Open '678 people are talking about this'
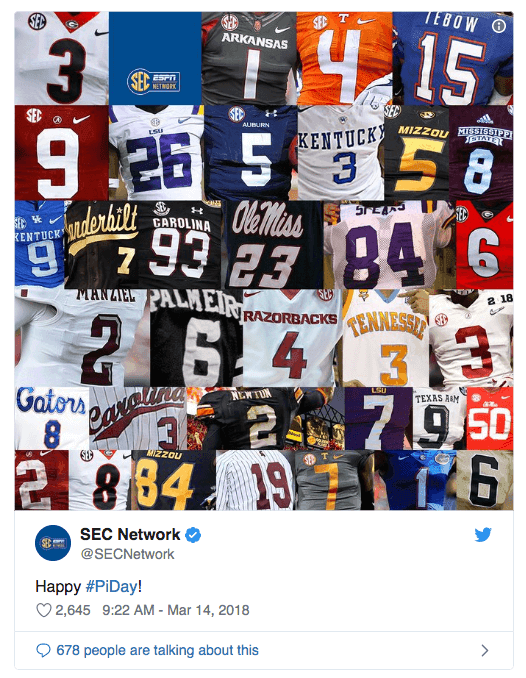 coord(157,650)
